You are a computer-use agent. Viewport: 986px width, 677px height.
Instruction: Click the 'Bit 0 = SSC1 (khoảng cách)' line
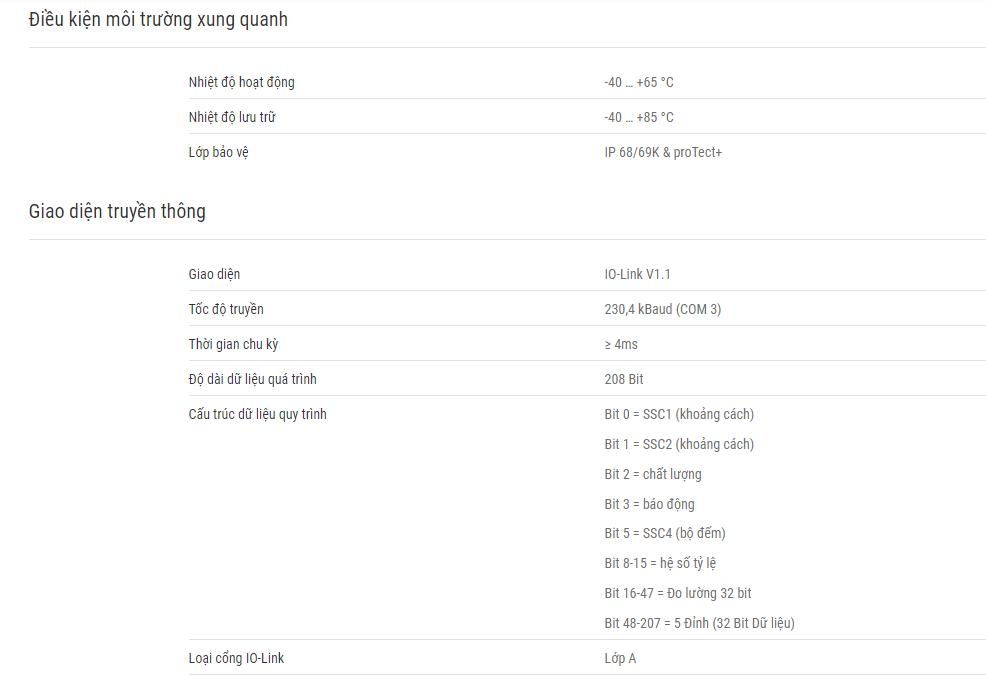click(679, 414)
